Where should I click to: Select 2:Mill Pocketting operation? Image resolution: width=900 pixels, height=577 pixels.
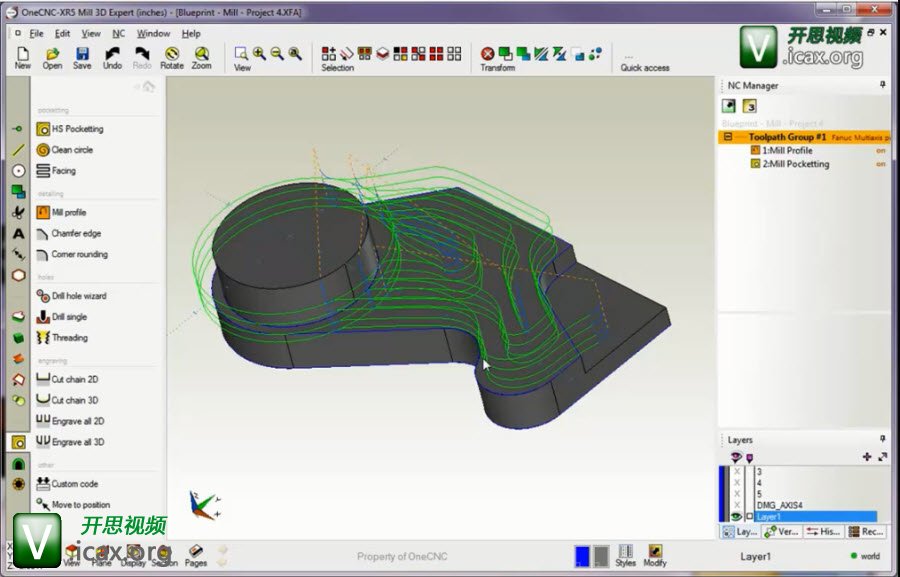pyautogui.click(x=795, y=164)
